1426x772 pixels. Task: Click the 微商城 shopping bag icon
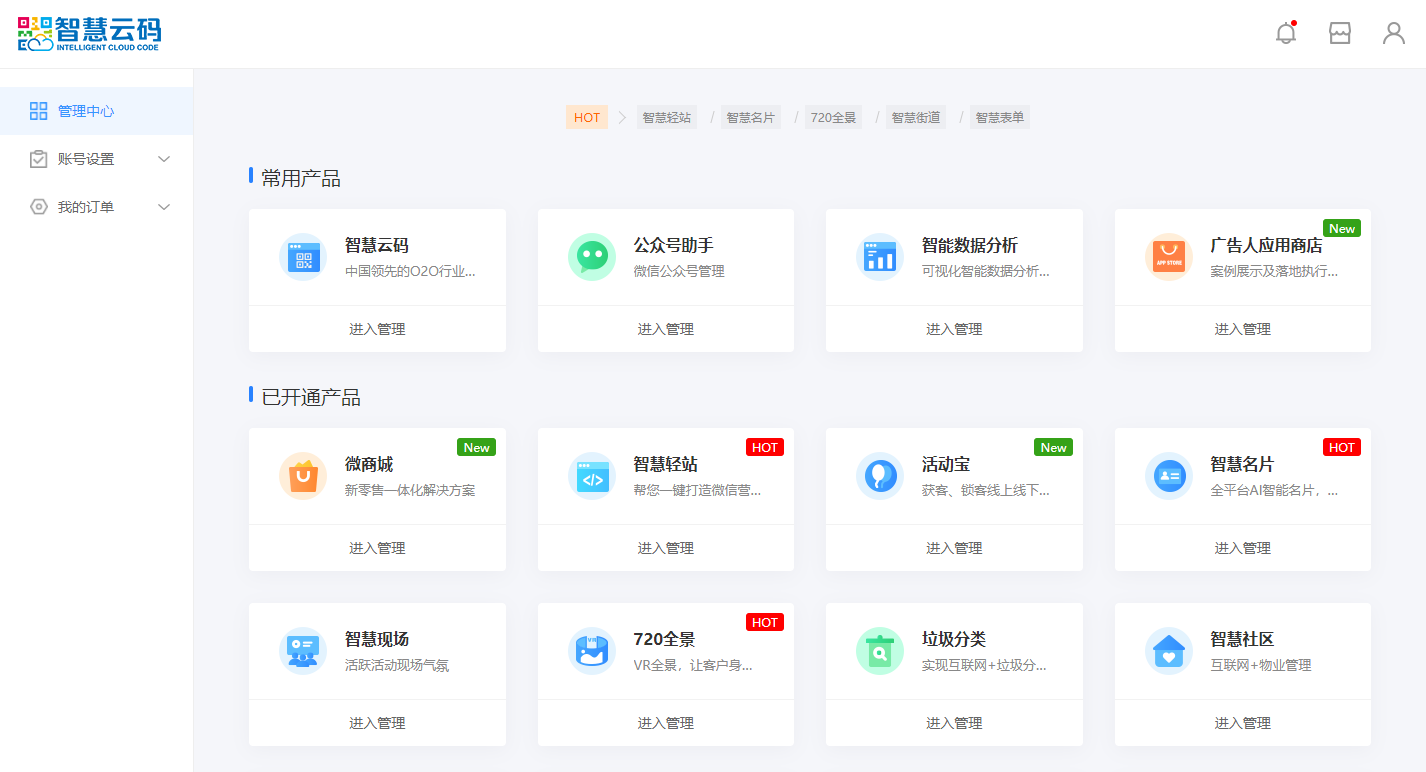coord(303,476)
